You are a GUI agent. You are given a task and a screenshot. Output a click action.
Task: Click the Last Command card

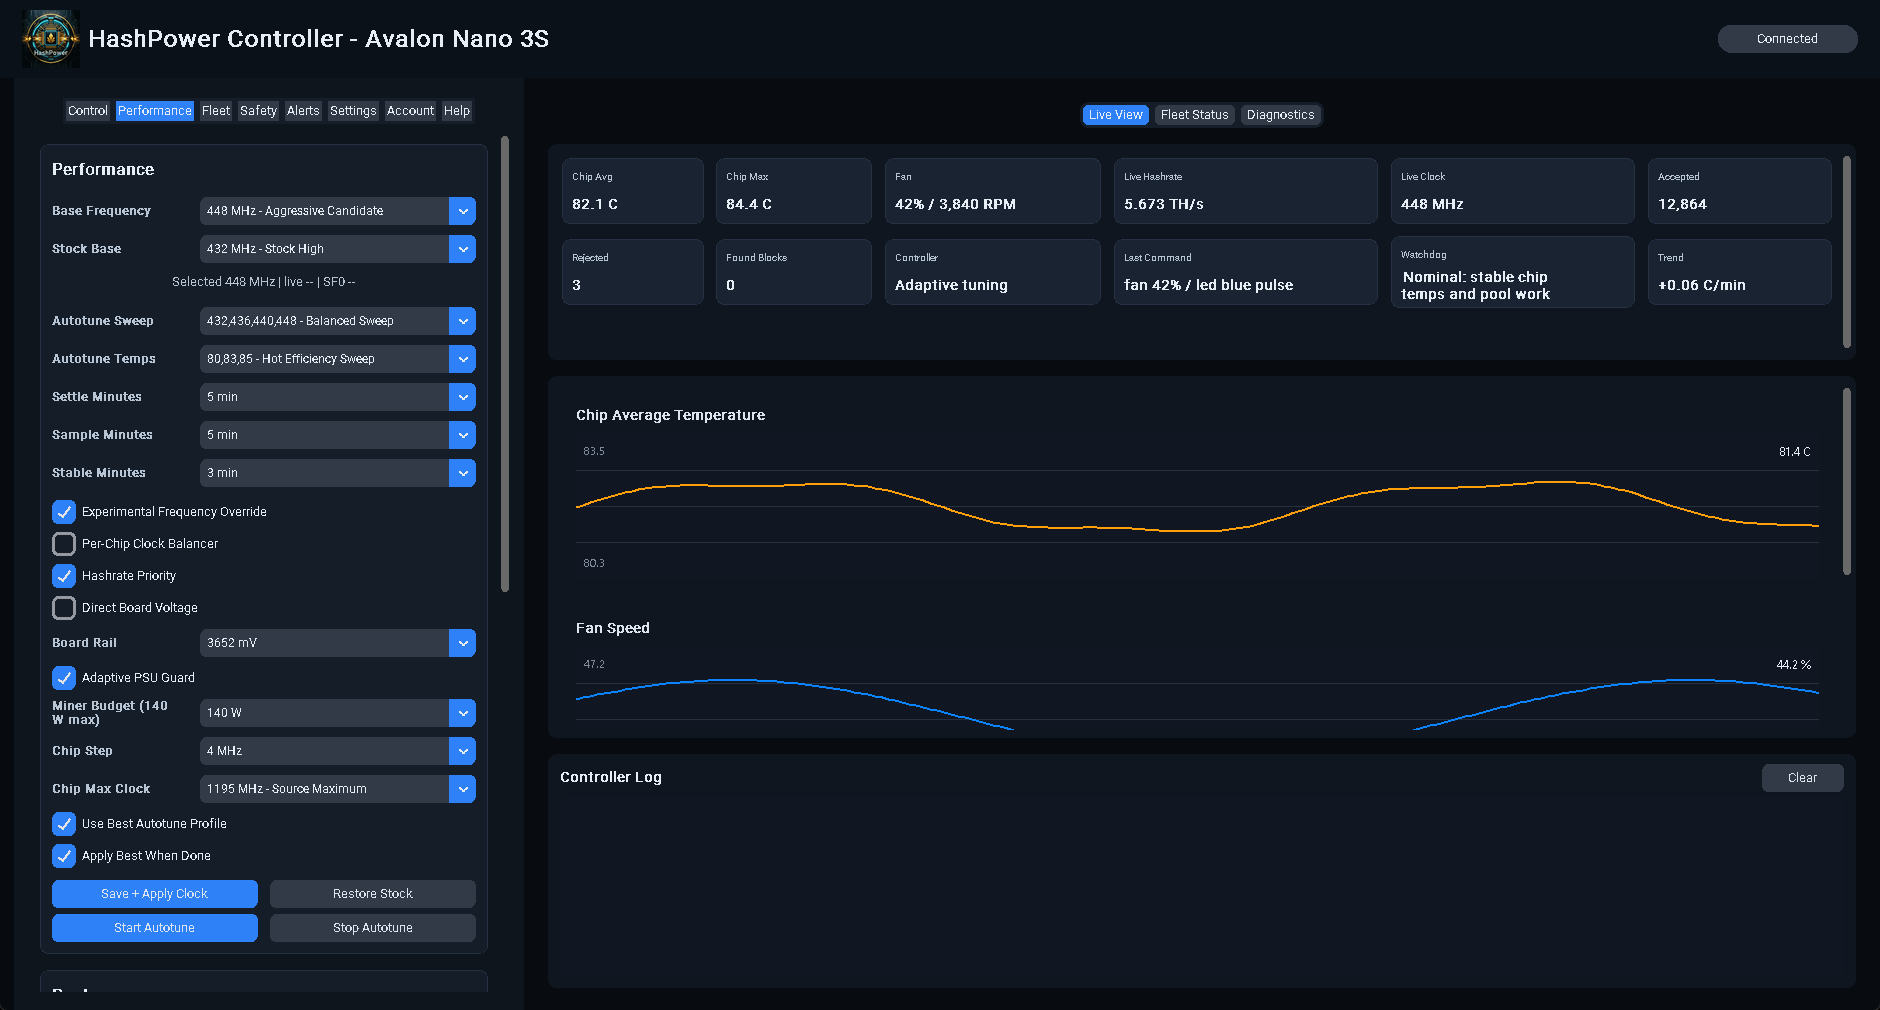tap(1246, 272)
